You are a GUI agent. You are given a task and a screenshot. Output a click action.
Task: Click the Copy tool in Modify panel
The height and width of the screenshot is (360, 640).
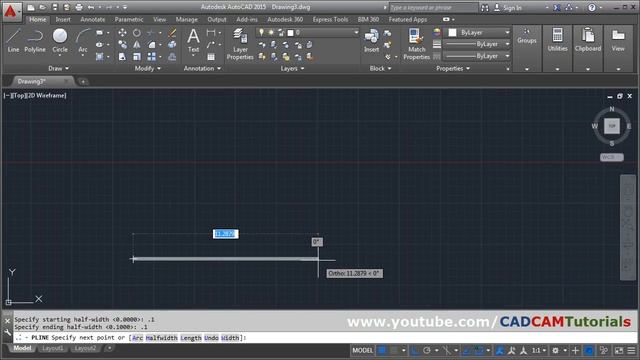pyautogui.click(x=122, y=44)
